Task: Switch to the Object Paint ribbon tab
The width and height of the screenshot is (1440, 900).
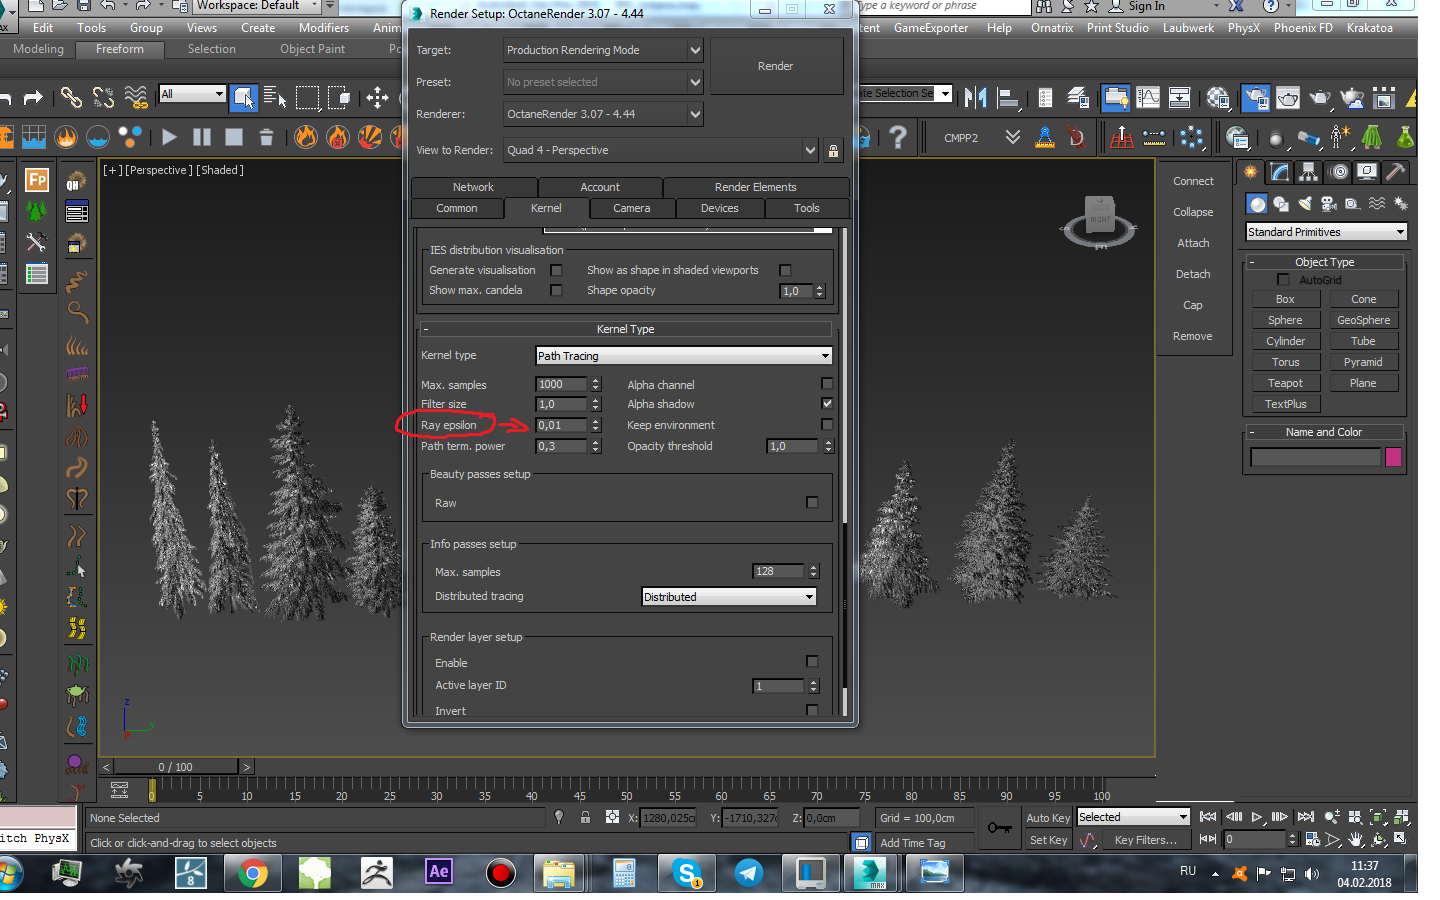Action: [313, 49]
